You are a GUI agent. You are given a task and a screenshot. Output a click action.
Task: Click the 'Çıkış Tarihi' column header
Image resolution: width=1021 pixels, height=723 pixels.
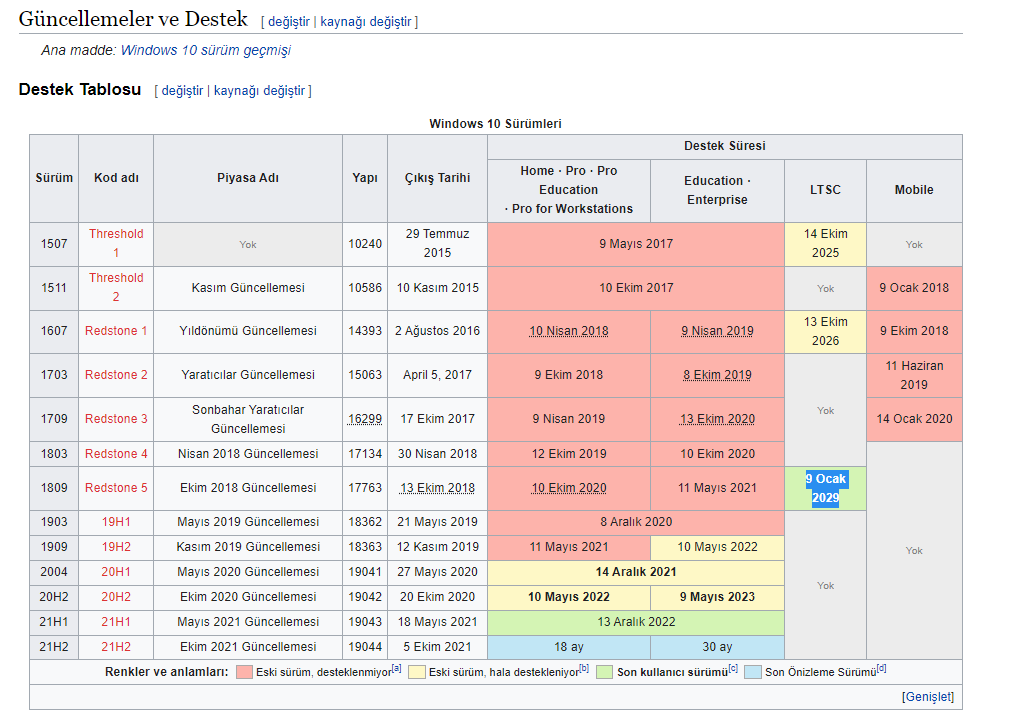click(x=437, y=178)
